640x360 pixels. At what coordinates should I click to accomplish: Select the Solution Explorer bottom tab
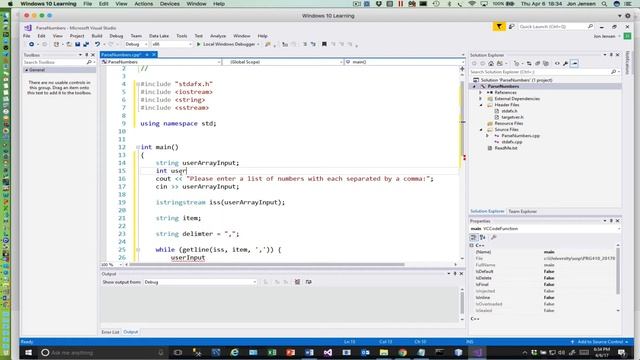[487, 211]
